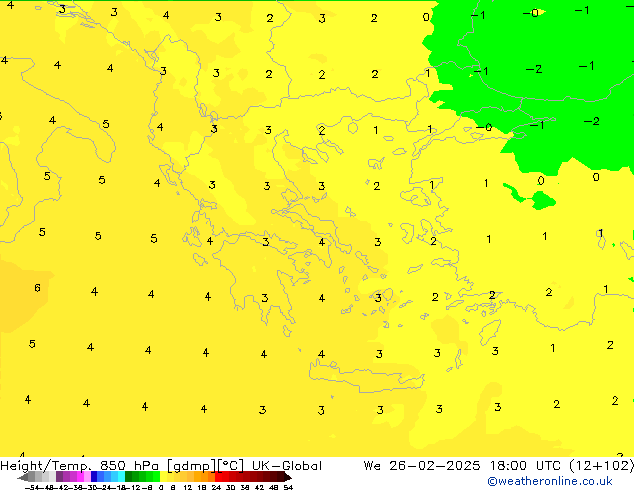Click the 'UK-Global' model name

point(287,466)
